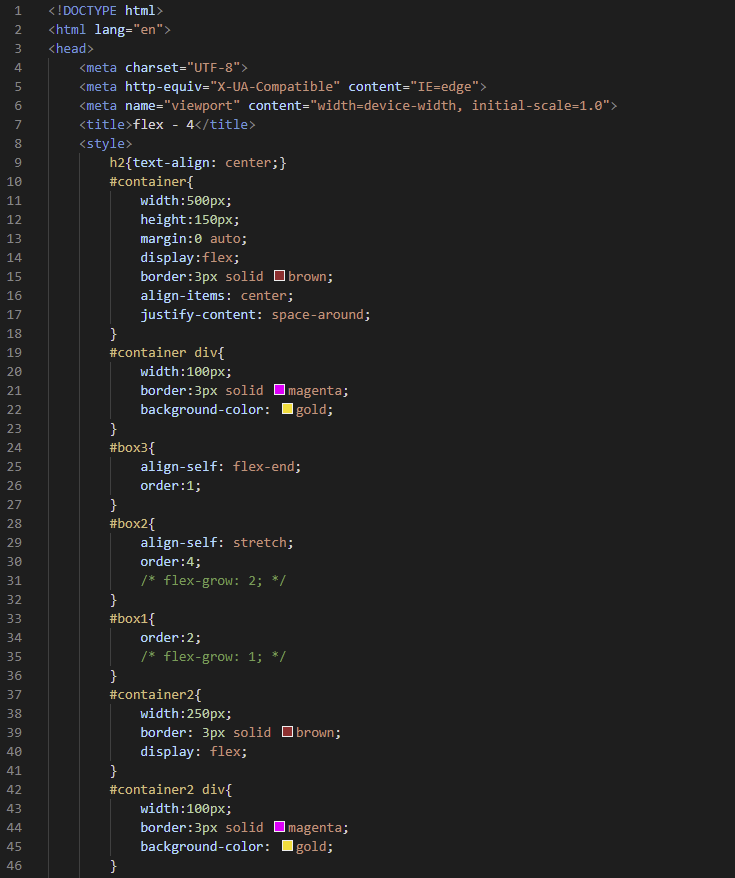This screenshot has height=878, width=735.
Task: Open the brown color swatch on line 39
Action: (287, 731)
